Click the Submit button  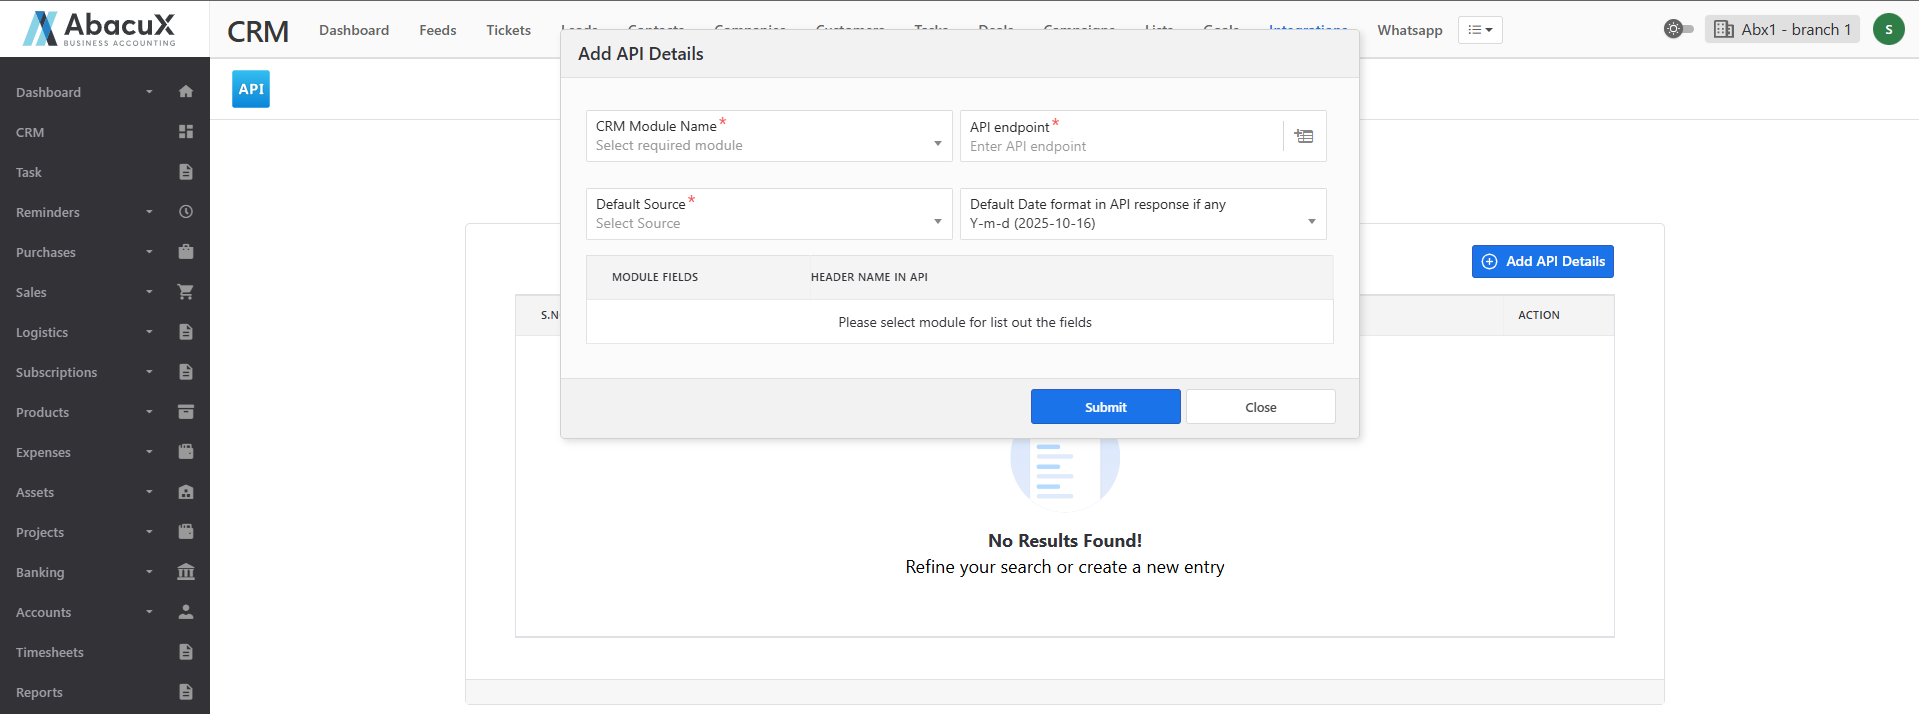pyautogui.click(x=1105, y=407)
